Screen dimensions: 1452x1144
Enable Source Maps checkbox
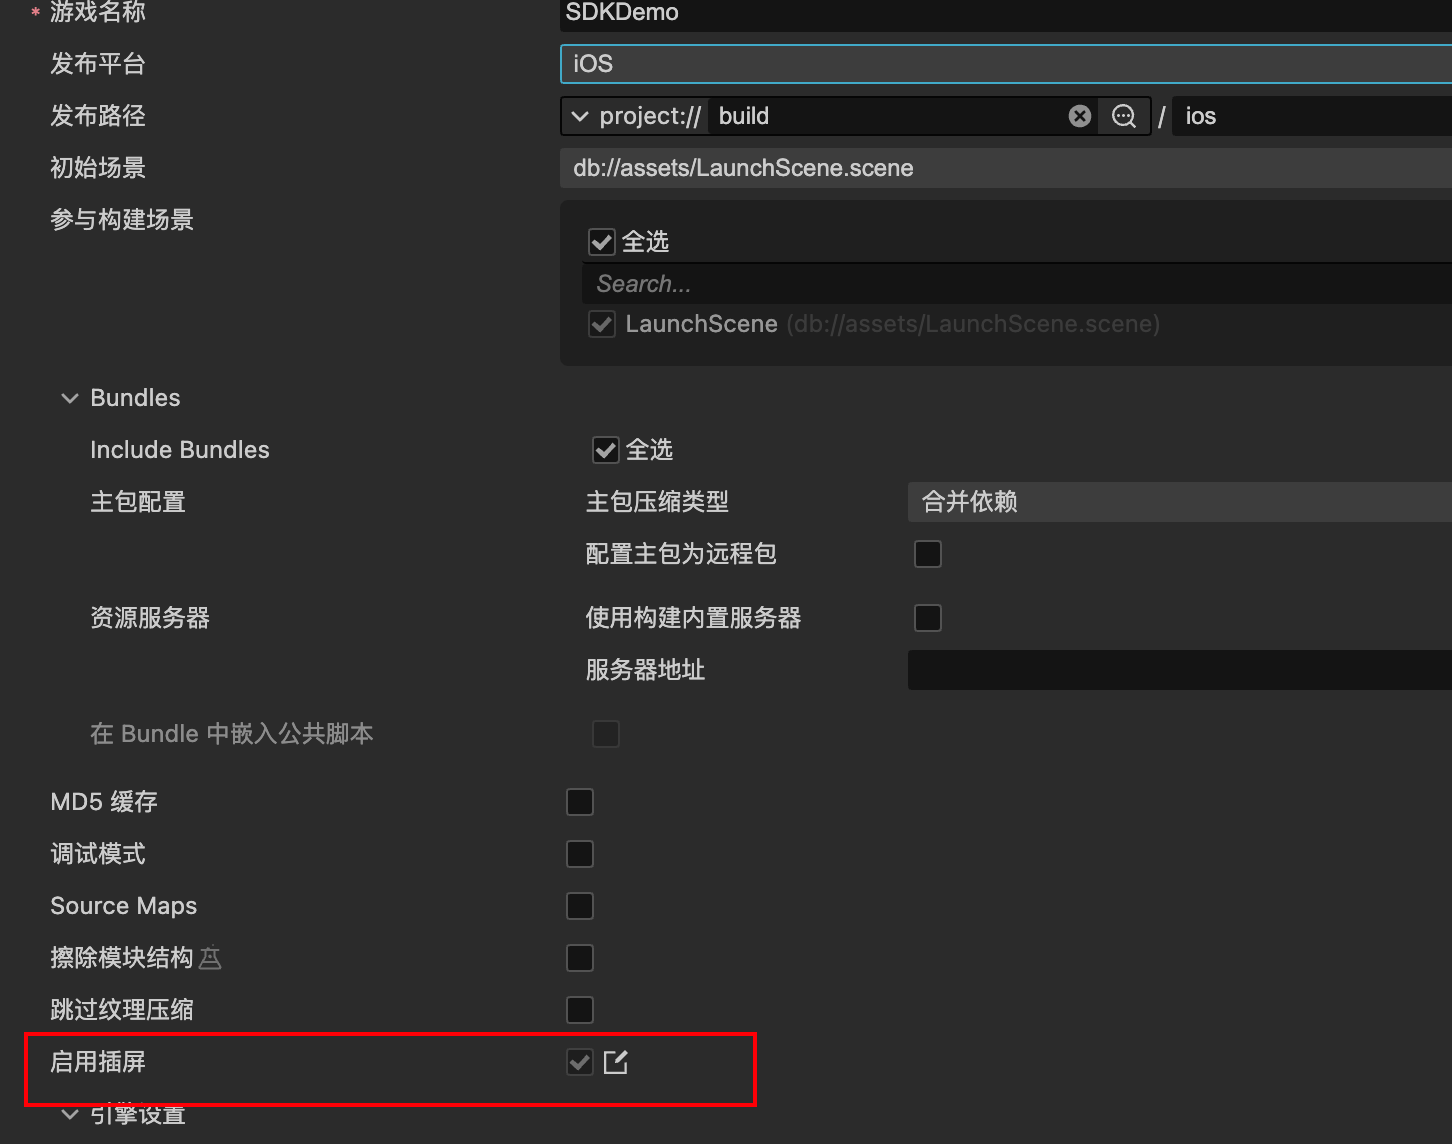[580, 906]
